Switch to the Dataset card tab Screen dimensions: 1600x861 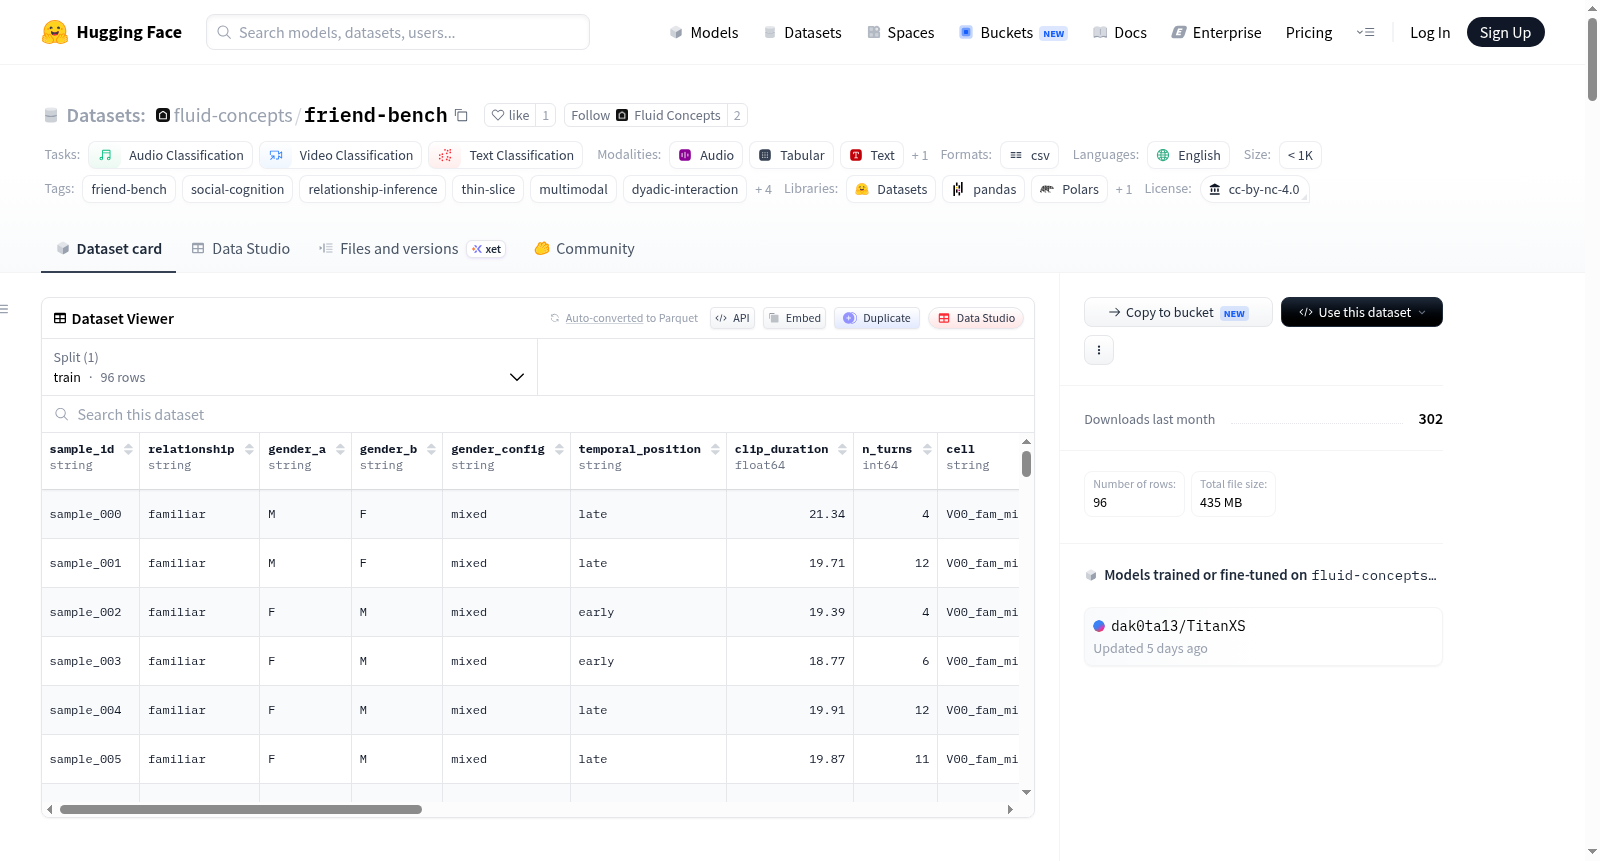point(108,249)
